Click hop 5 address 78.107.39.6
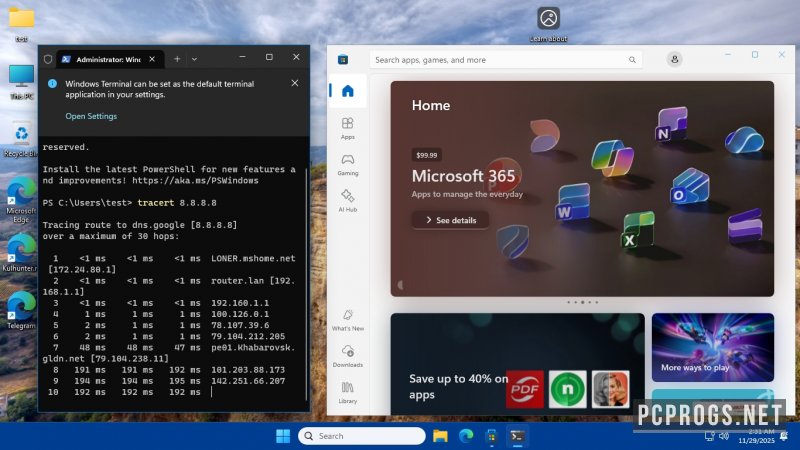800x450 pixels. (x=240, y=325)
